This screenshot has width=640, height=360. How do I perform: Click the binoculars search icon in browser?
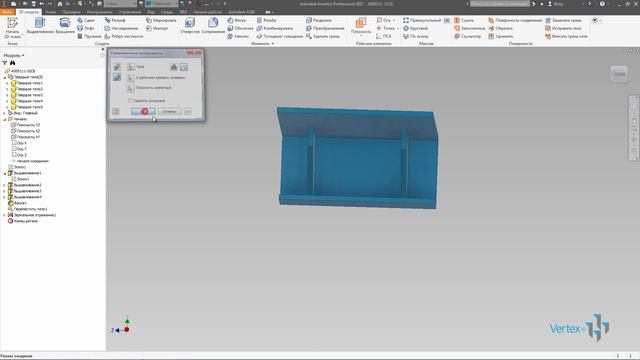[13, 63]
